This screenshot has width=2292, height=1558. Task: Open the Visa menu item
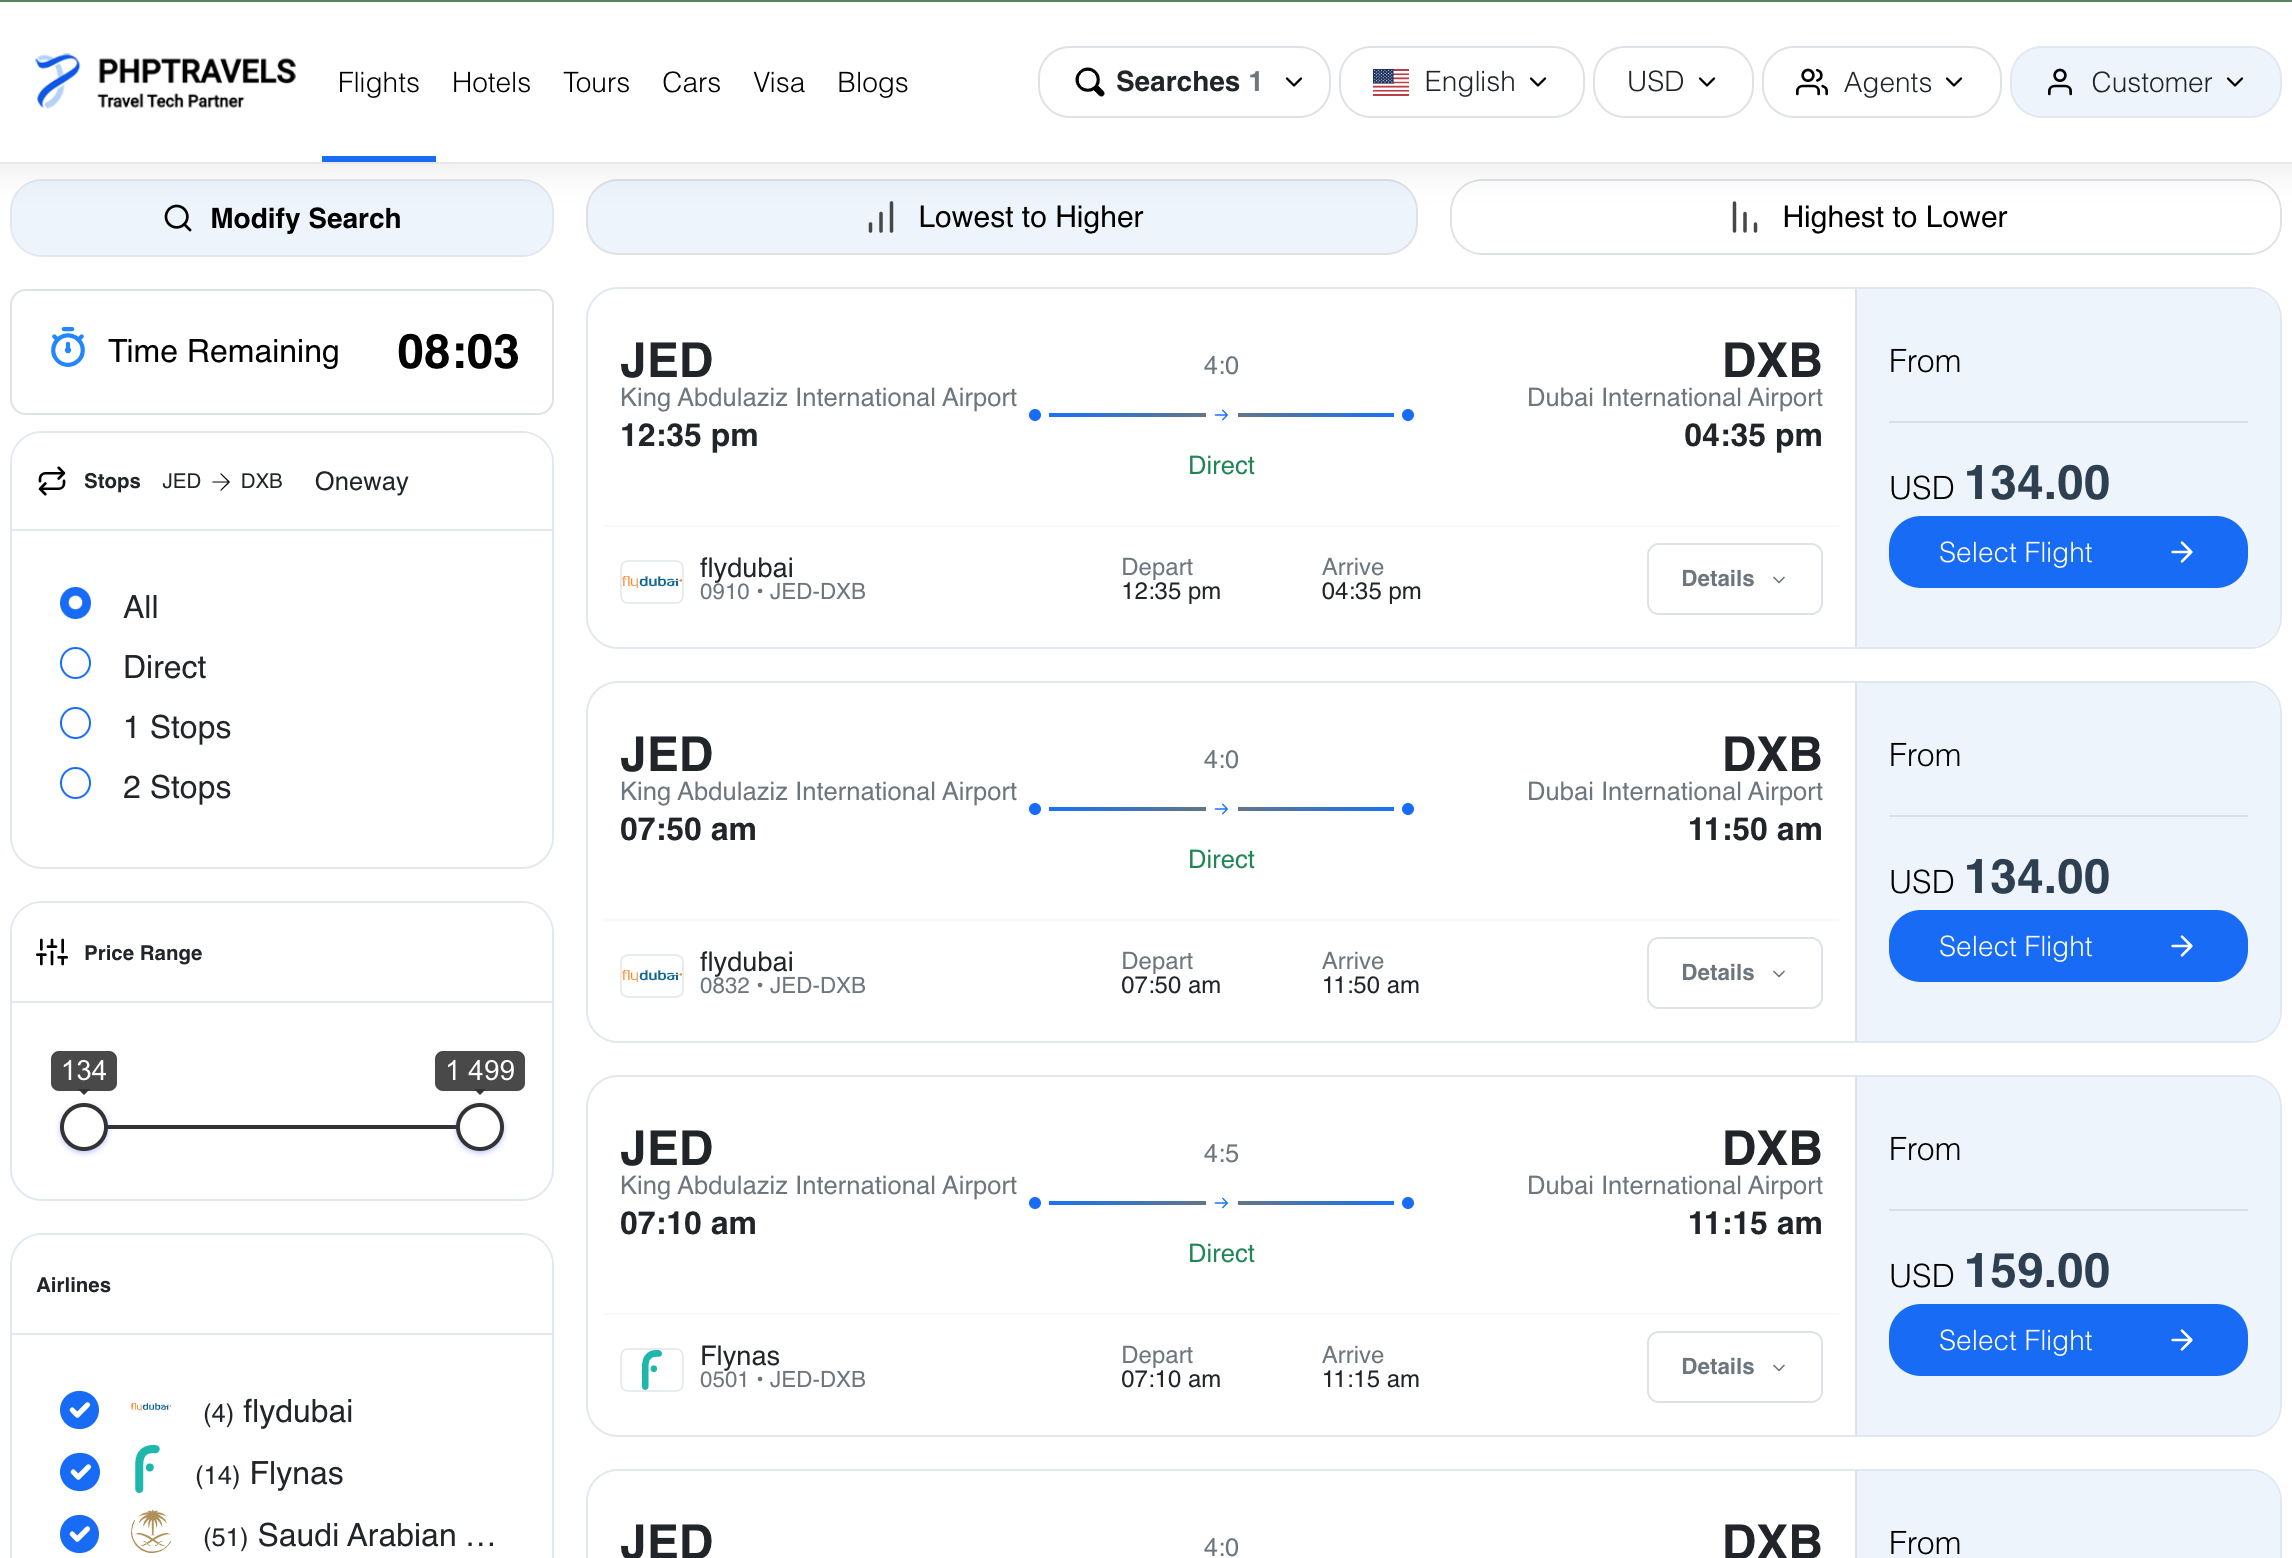[779, 82]
